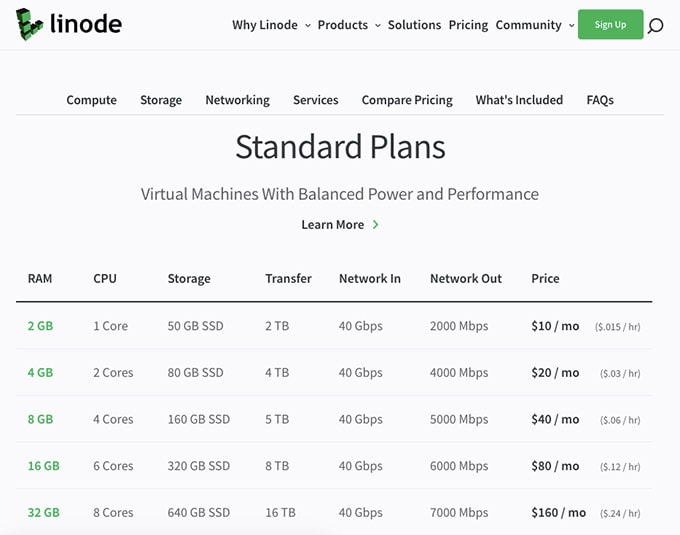Image resolution: width=680 pixels, height=535 pixels.
Task: Click the 2 Cores CPU cell
Action: click(113, 373)
